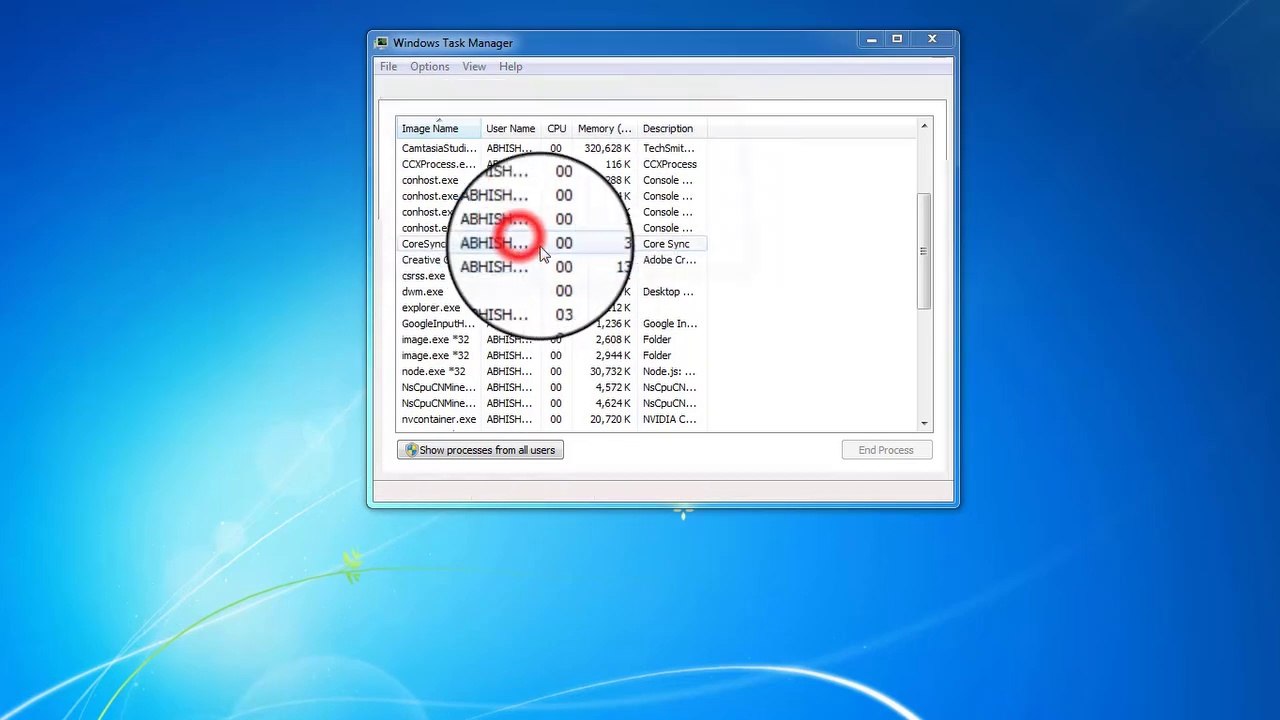Click the End Process button
The image size is (1280, 720).
click(886, 450)
